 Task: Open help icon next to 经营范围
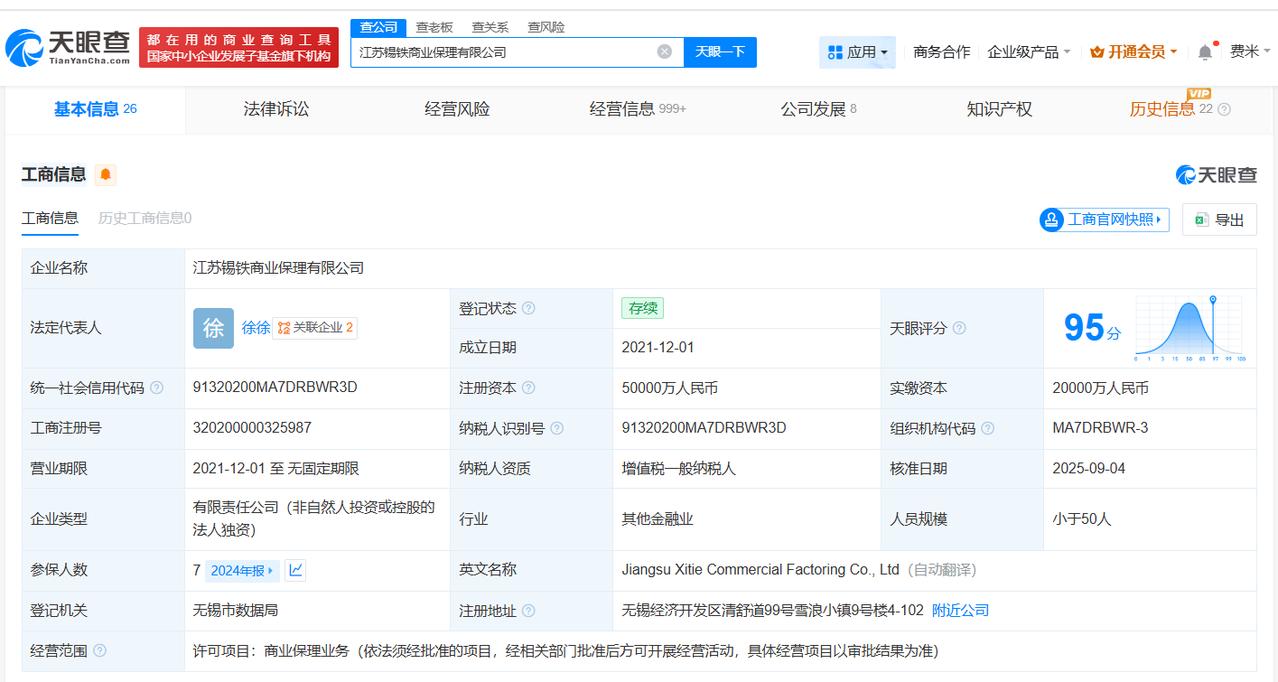click(99, 651)
